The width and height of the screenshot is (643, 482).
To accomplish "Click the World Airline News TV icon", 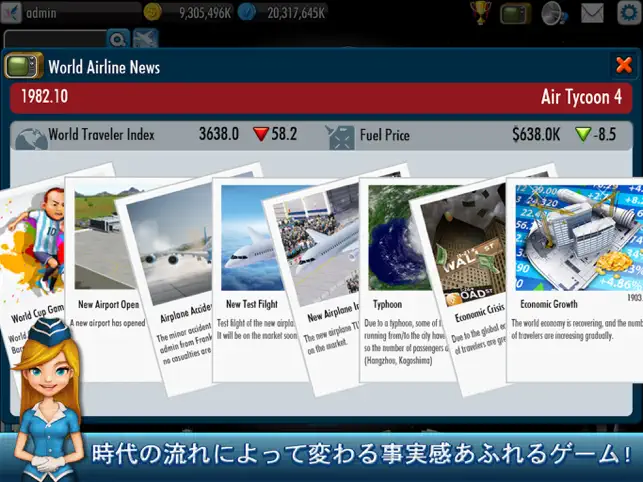I will (24, 66).
